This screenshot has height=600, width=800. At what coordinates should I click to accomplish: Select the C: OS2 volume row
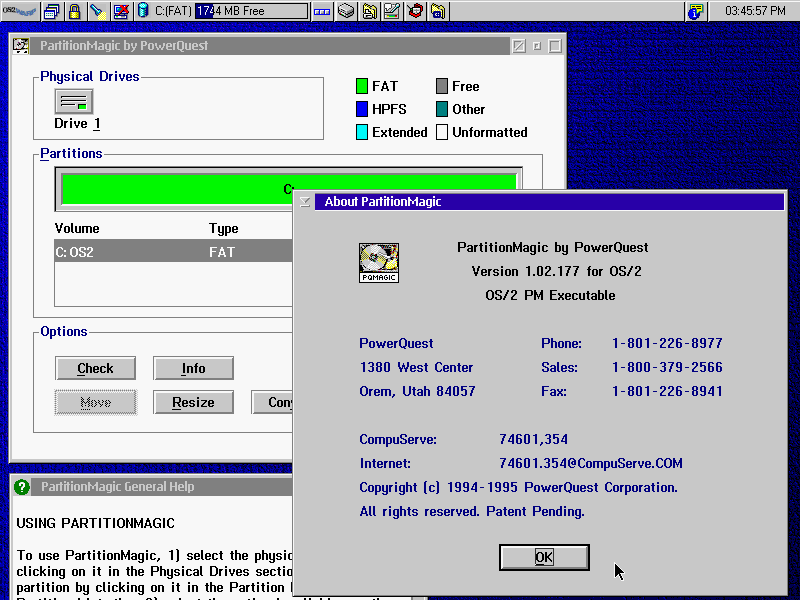[173, 252]
